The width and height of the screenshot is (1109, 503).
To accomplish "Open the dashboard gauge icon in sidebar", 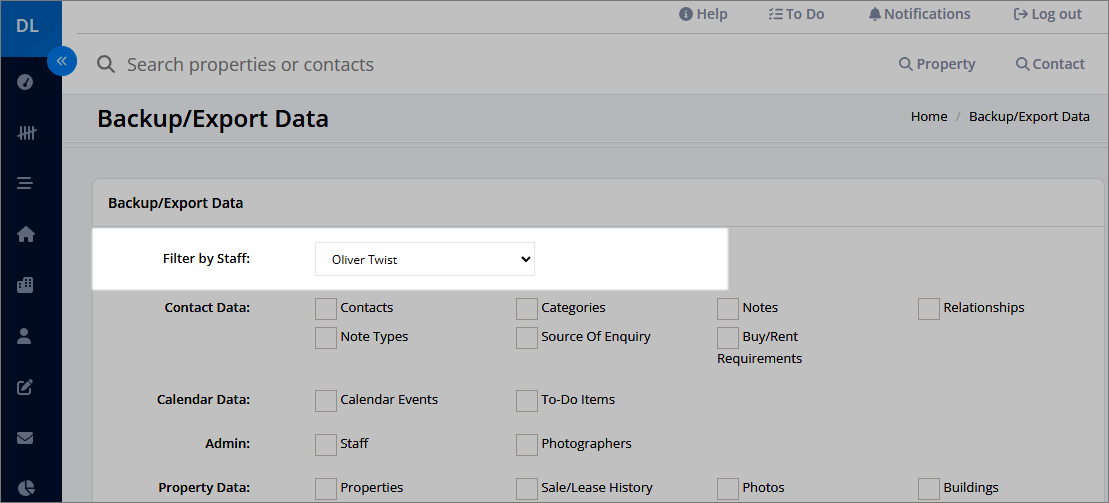I will tap(25, 82).
